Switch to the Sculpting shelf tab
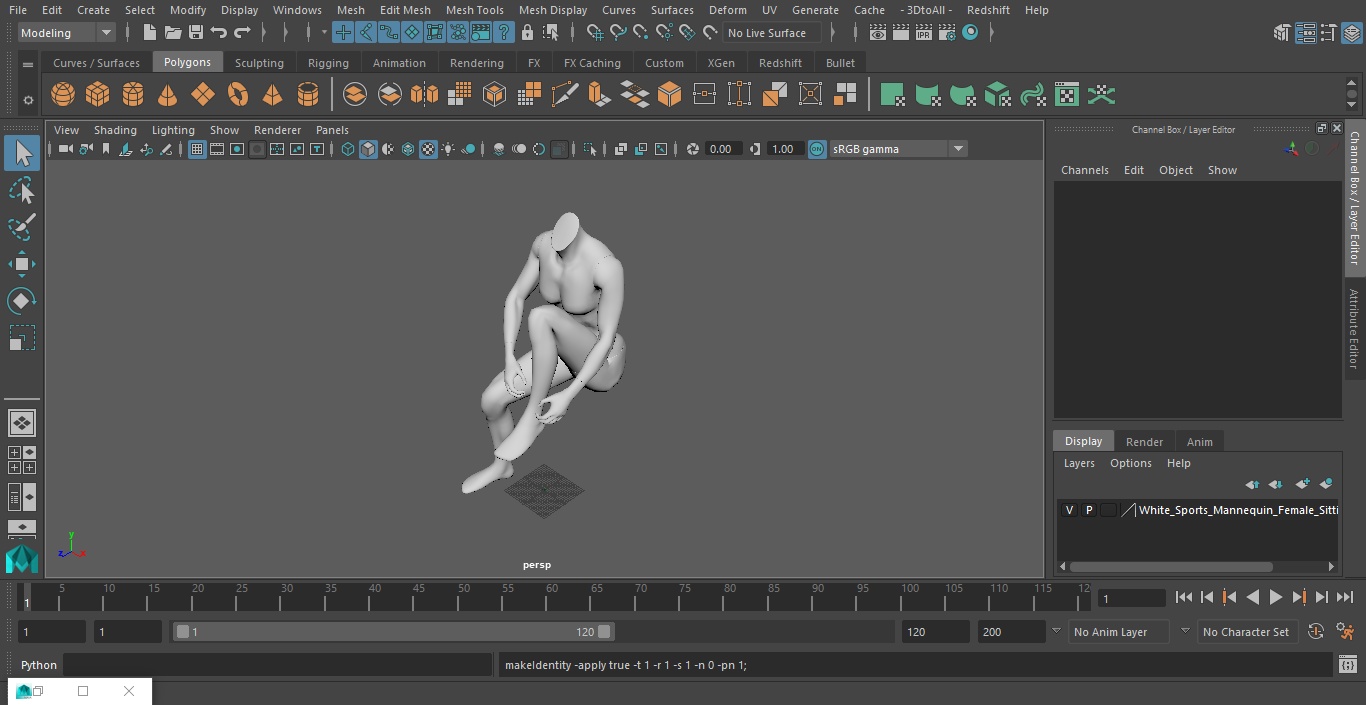1366x705 pixels. point(259,62)
